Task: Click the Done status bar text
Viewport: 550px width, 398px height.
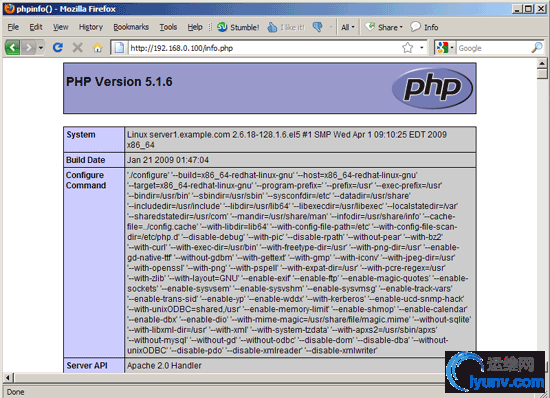Action: click(16, 392)
